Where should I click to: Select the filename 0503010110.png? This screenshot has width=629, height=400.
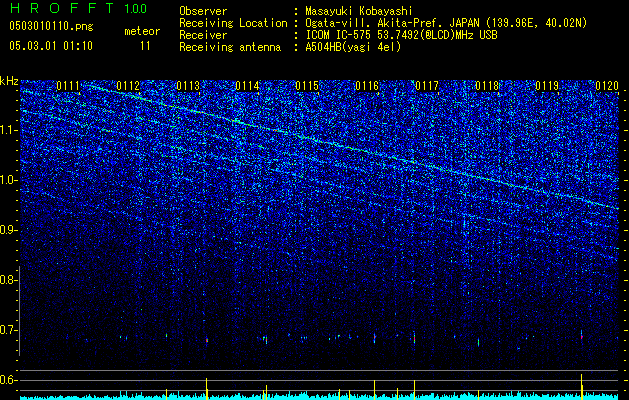pos(51,26)
